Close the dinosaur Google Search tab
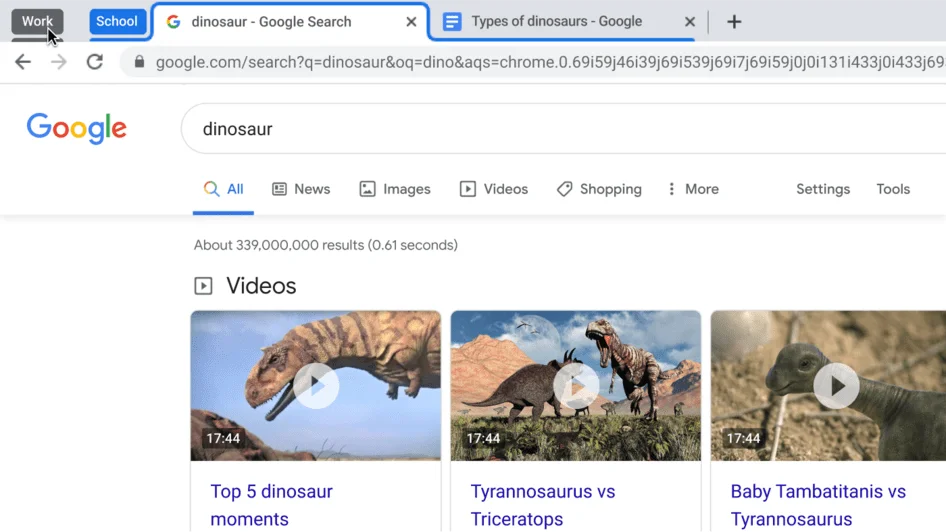Viewport: 946px width, 532px height. pos(411,22)
